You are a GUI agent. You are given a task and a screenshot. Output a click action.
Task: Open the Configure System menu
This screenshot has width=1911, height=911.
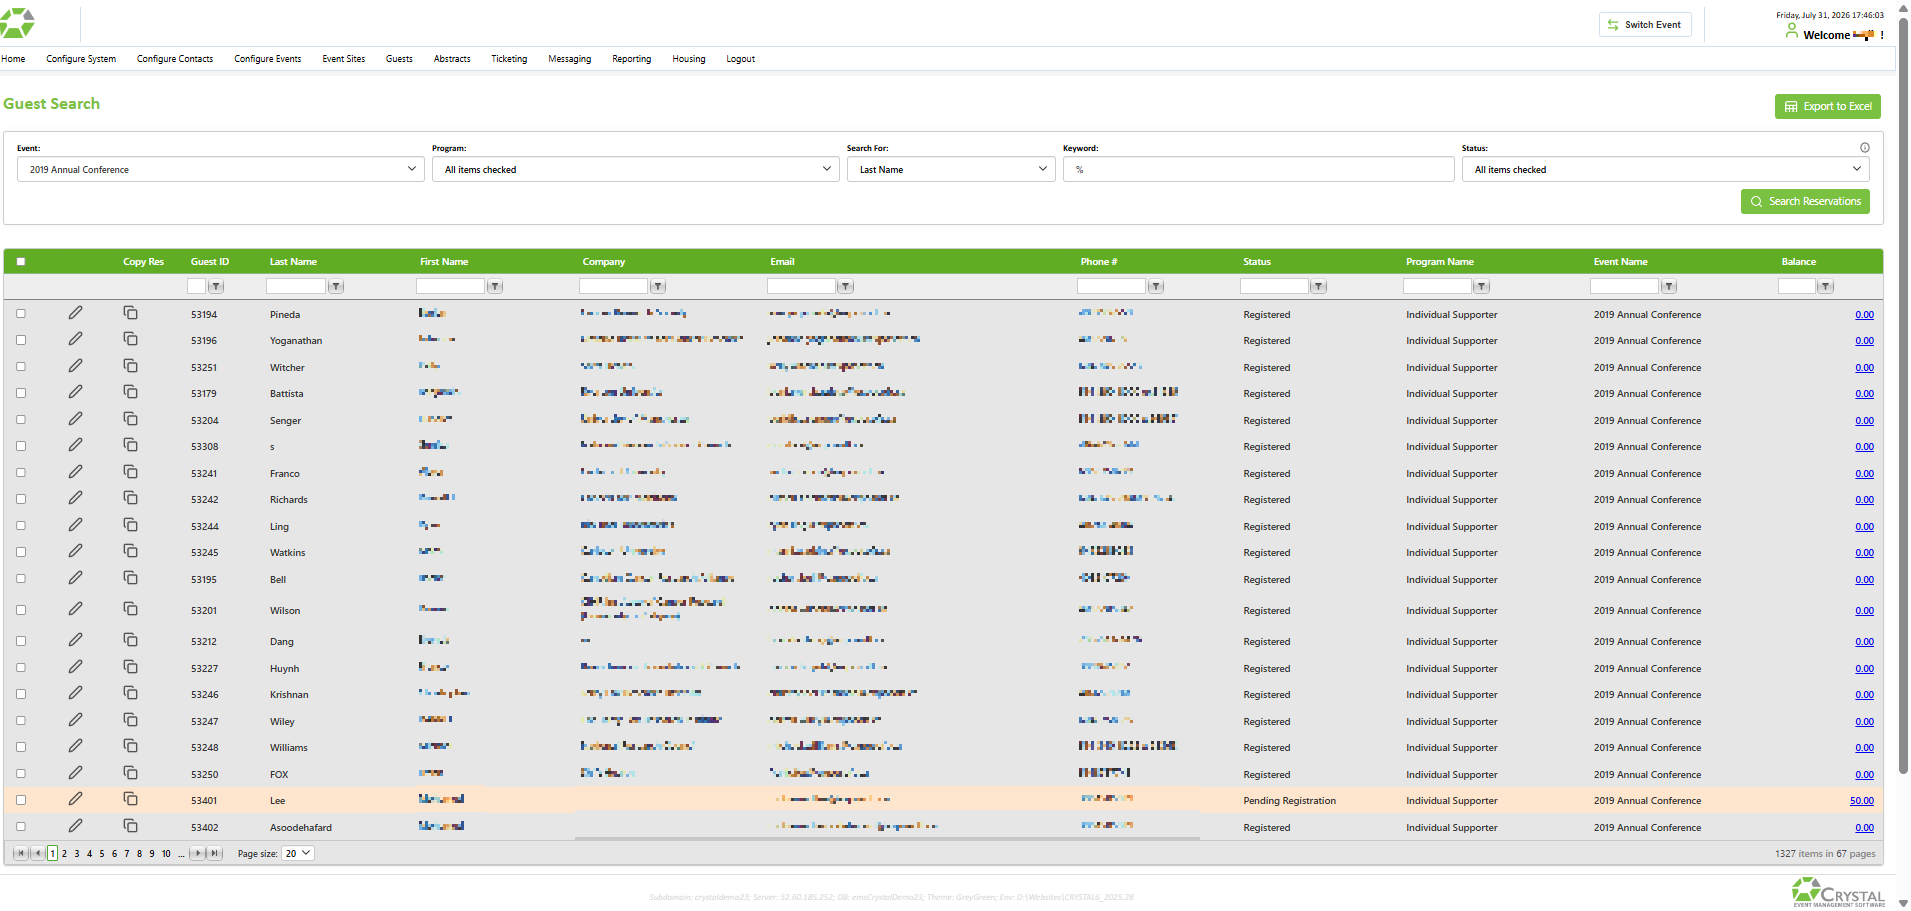point(81,59)
